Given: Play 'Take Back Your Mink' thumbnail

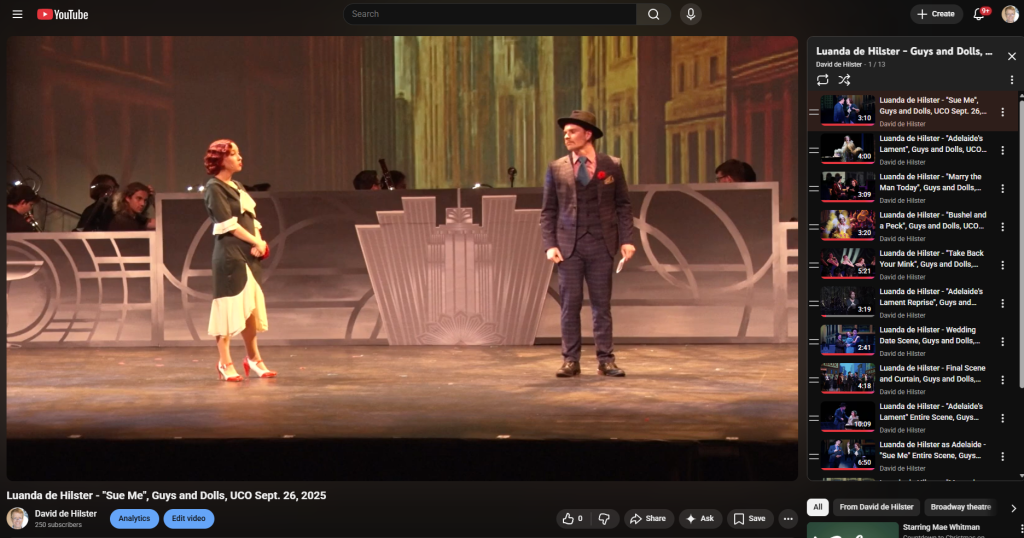Looking at the screenshot, I should [848, 263].
